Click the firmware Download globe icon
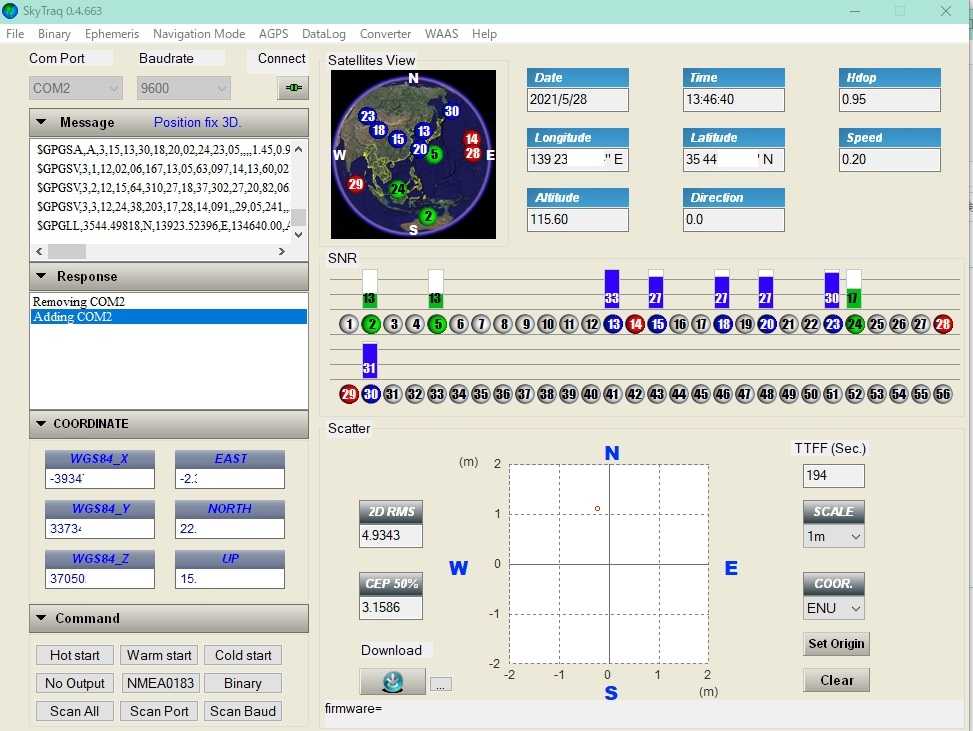This screenshot has width=973, height=731. point(392,681)
